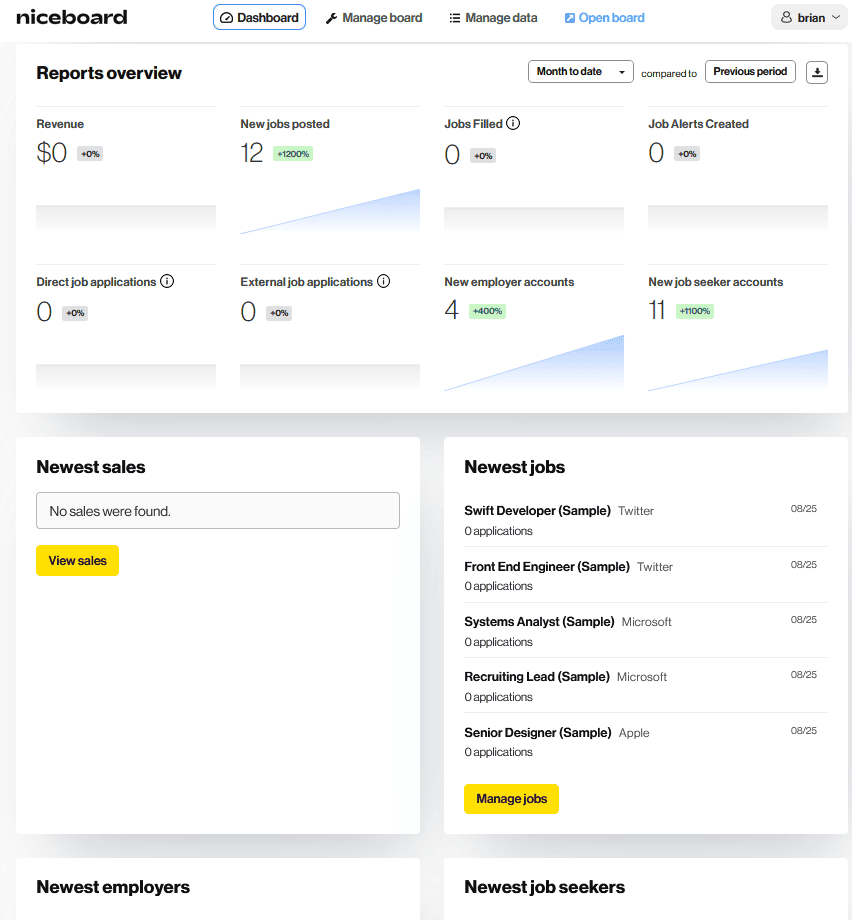Click the info icon next to Jobs Filled
The image size is (852, 920).
(x=513, y=123)
